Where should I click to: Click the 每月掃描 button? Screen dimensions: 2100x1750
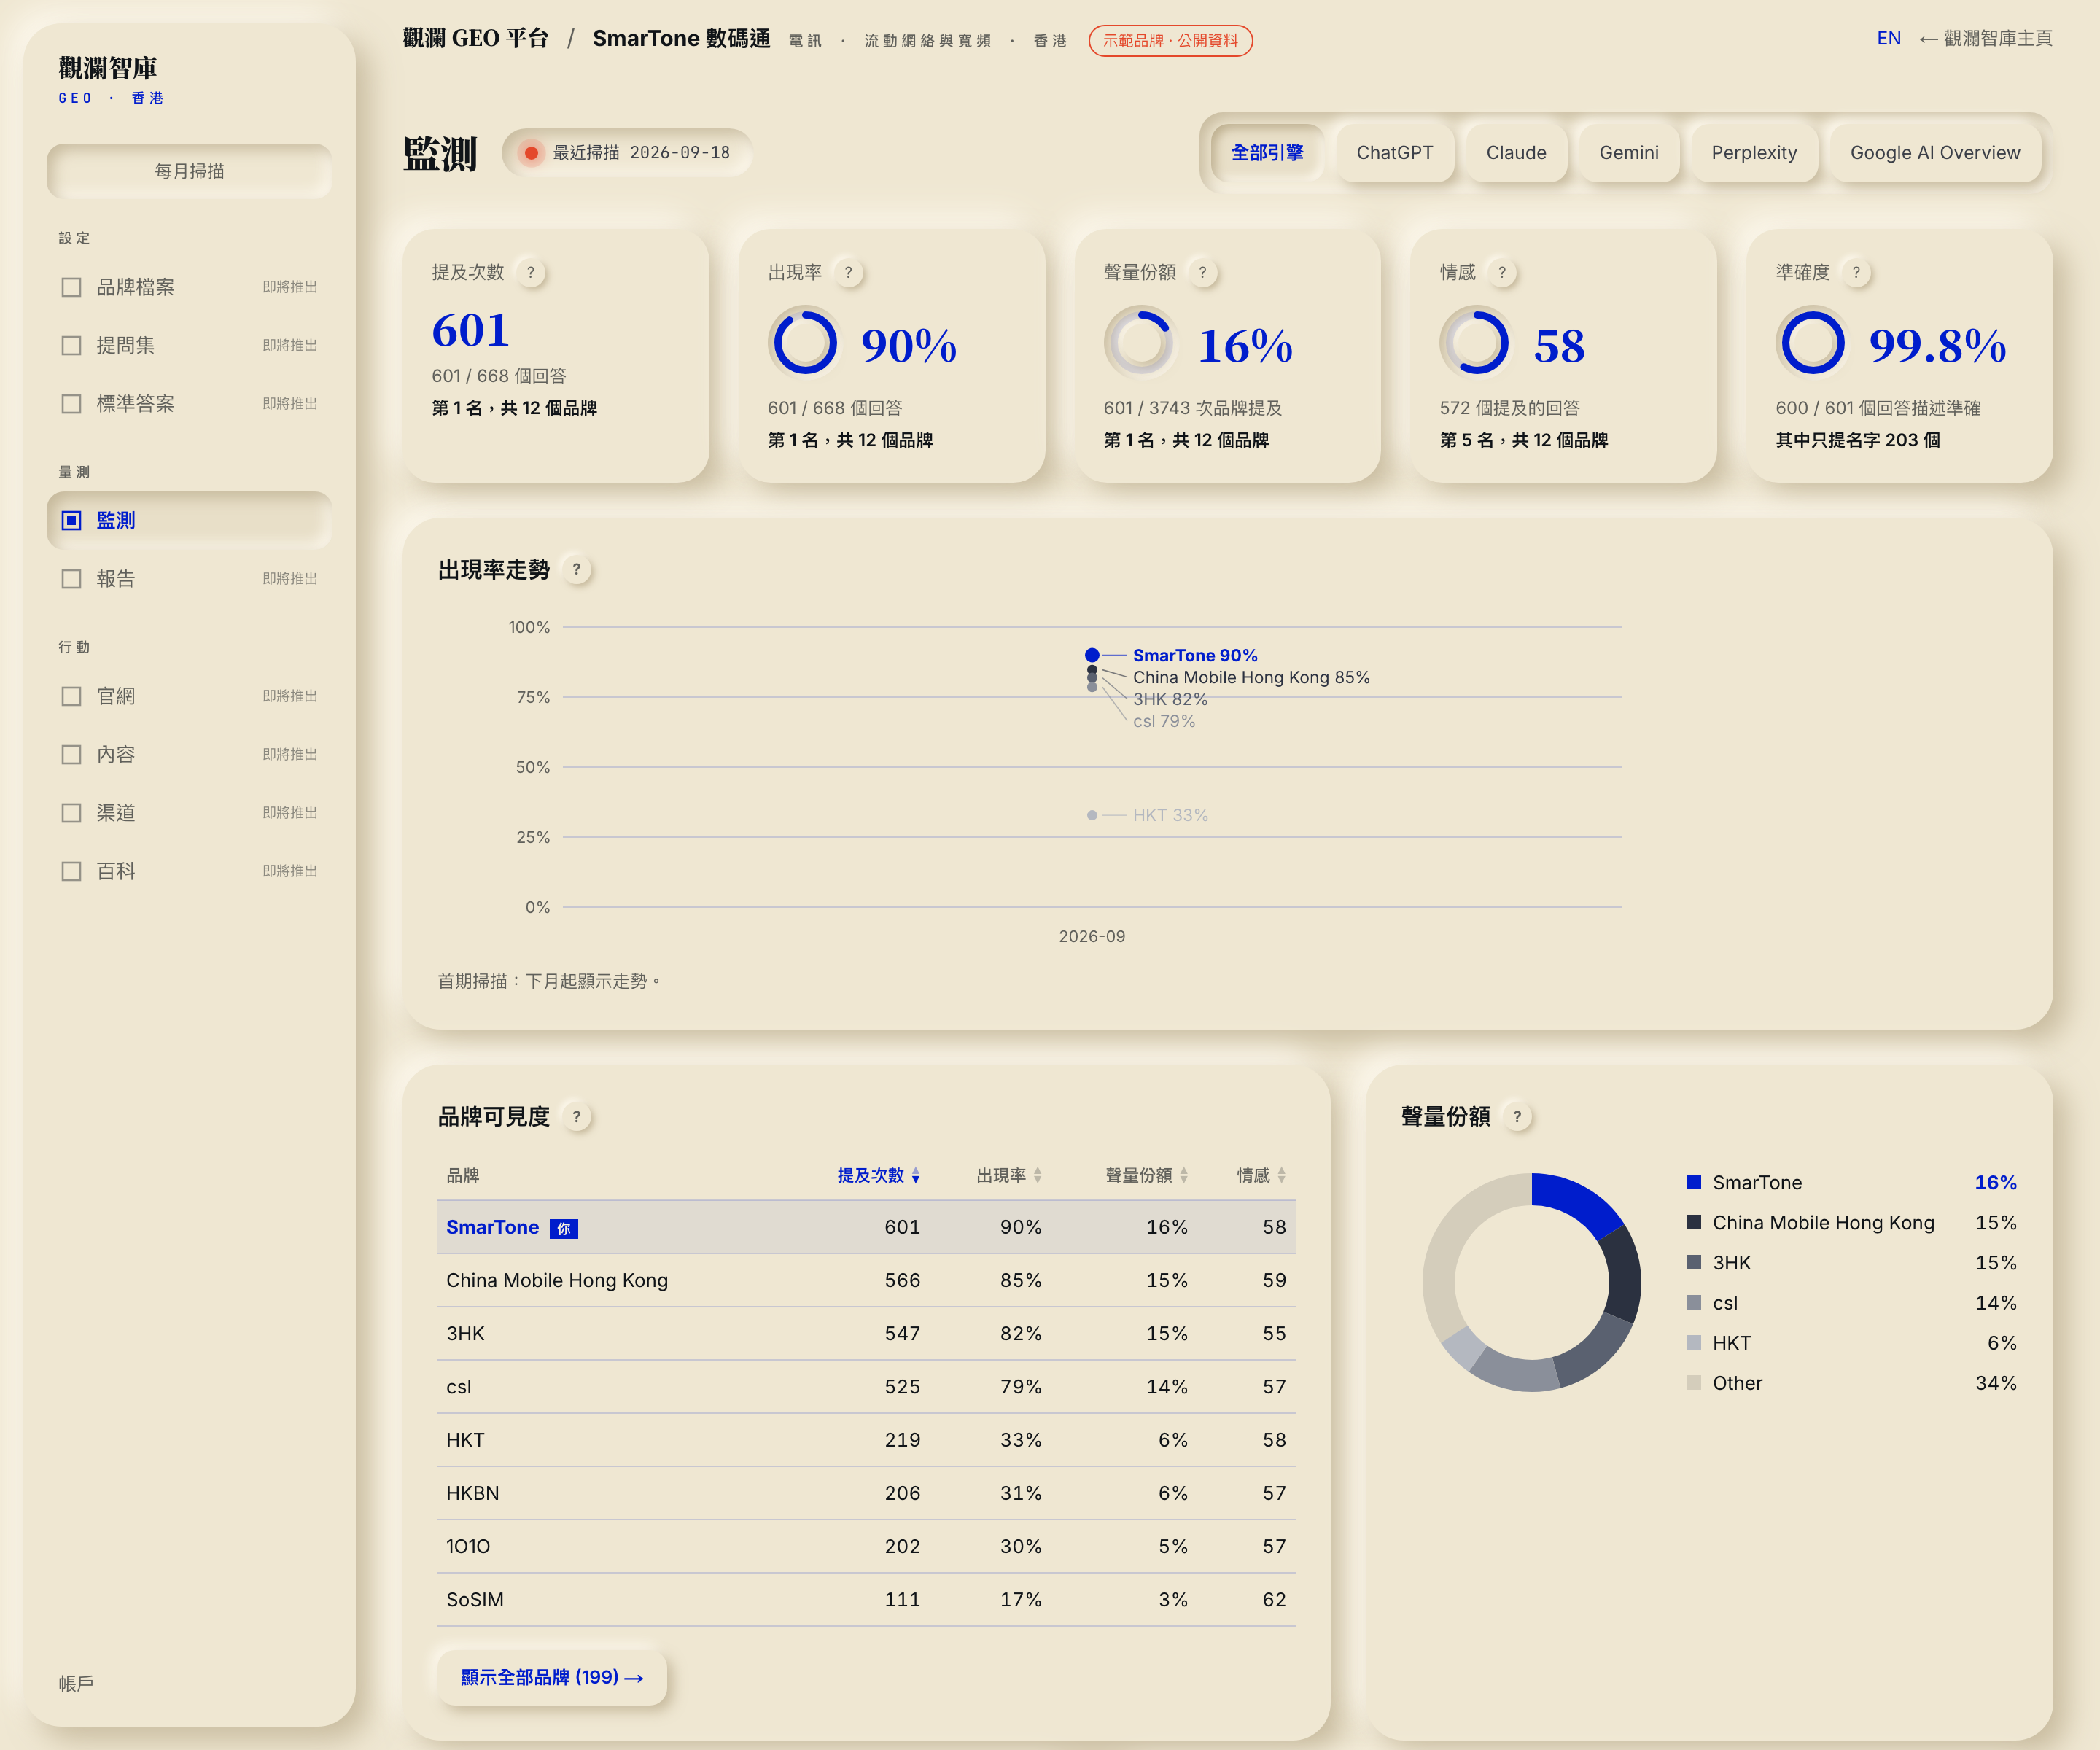(x=190, y=171)
